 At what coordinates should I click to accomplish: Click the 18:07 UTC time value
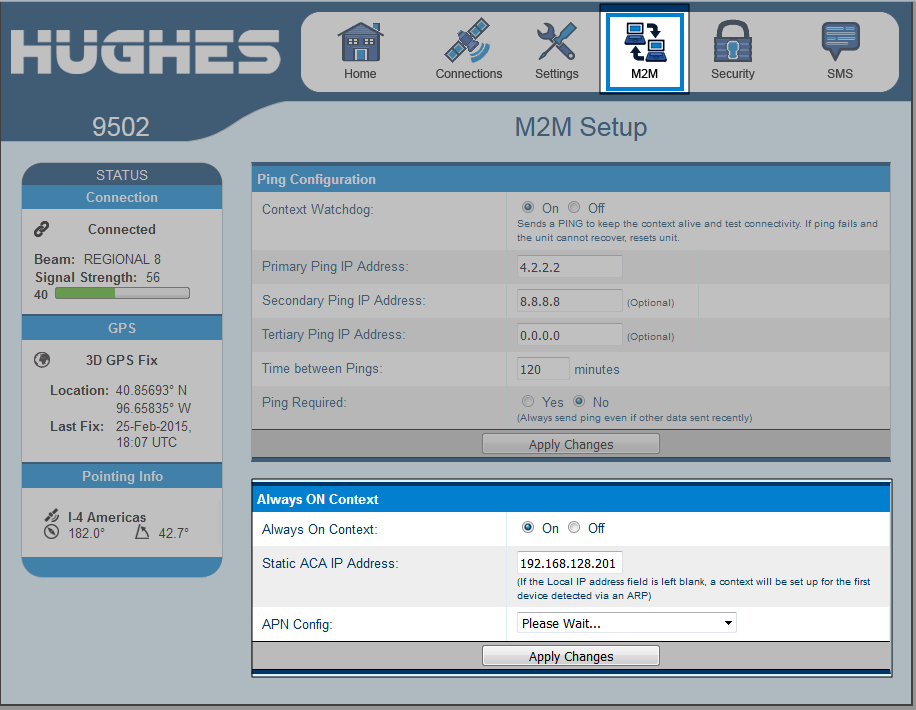point(146,442)
